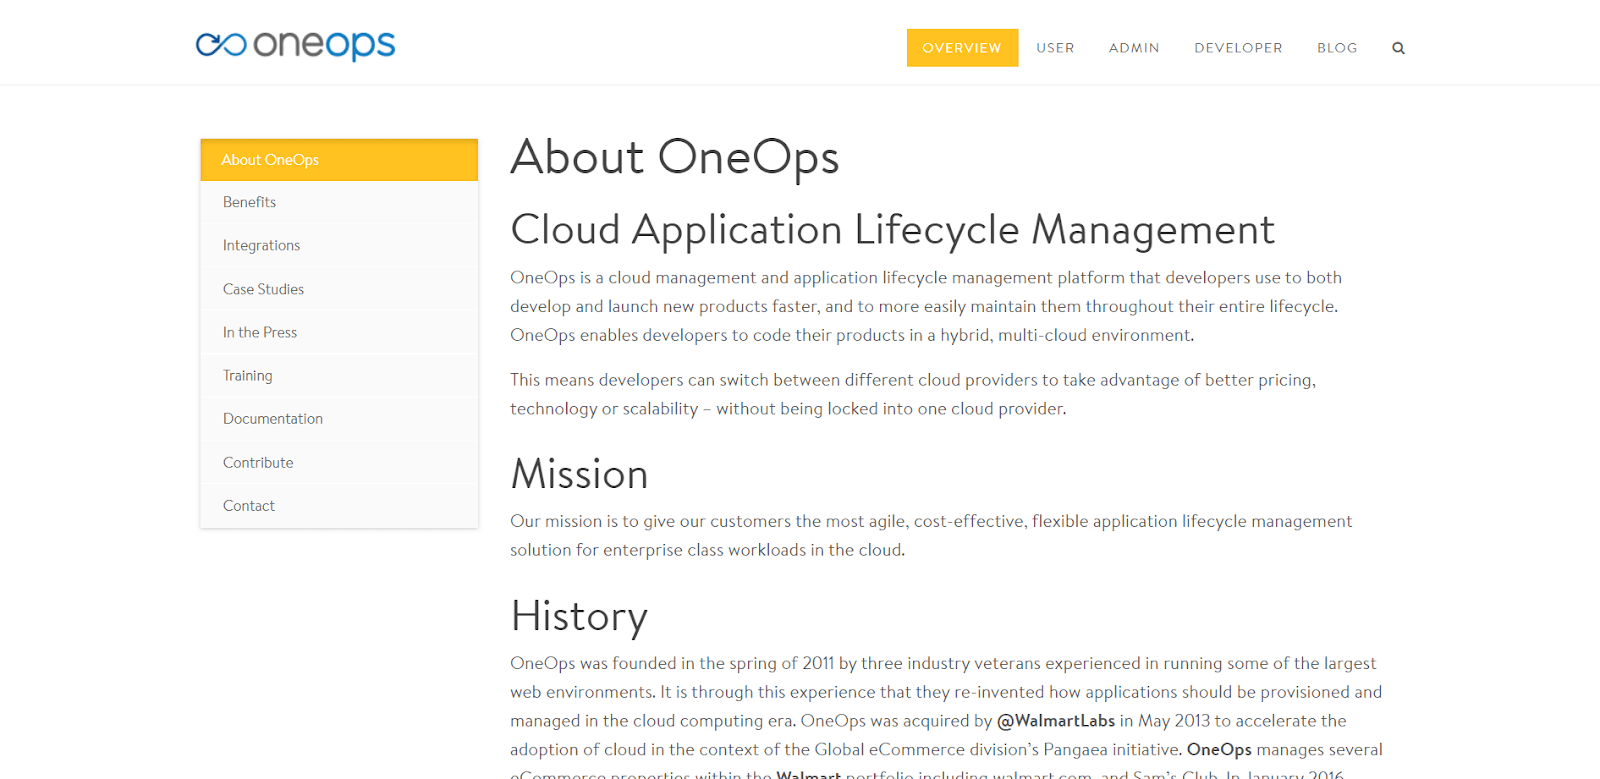Click the OneOps logo

[295, 45]
